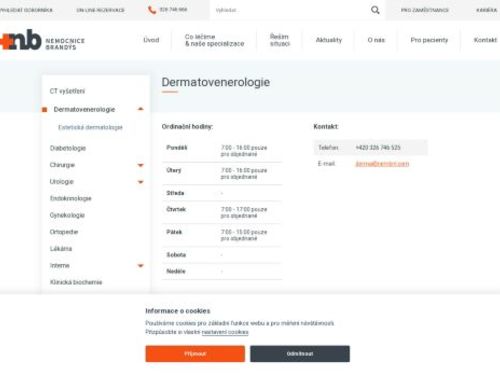
Task: Open the Pro zaměstnance top link
Action: [x=425, y=10]
